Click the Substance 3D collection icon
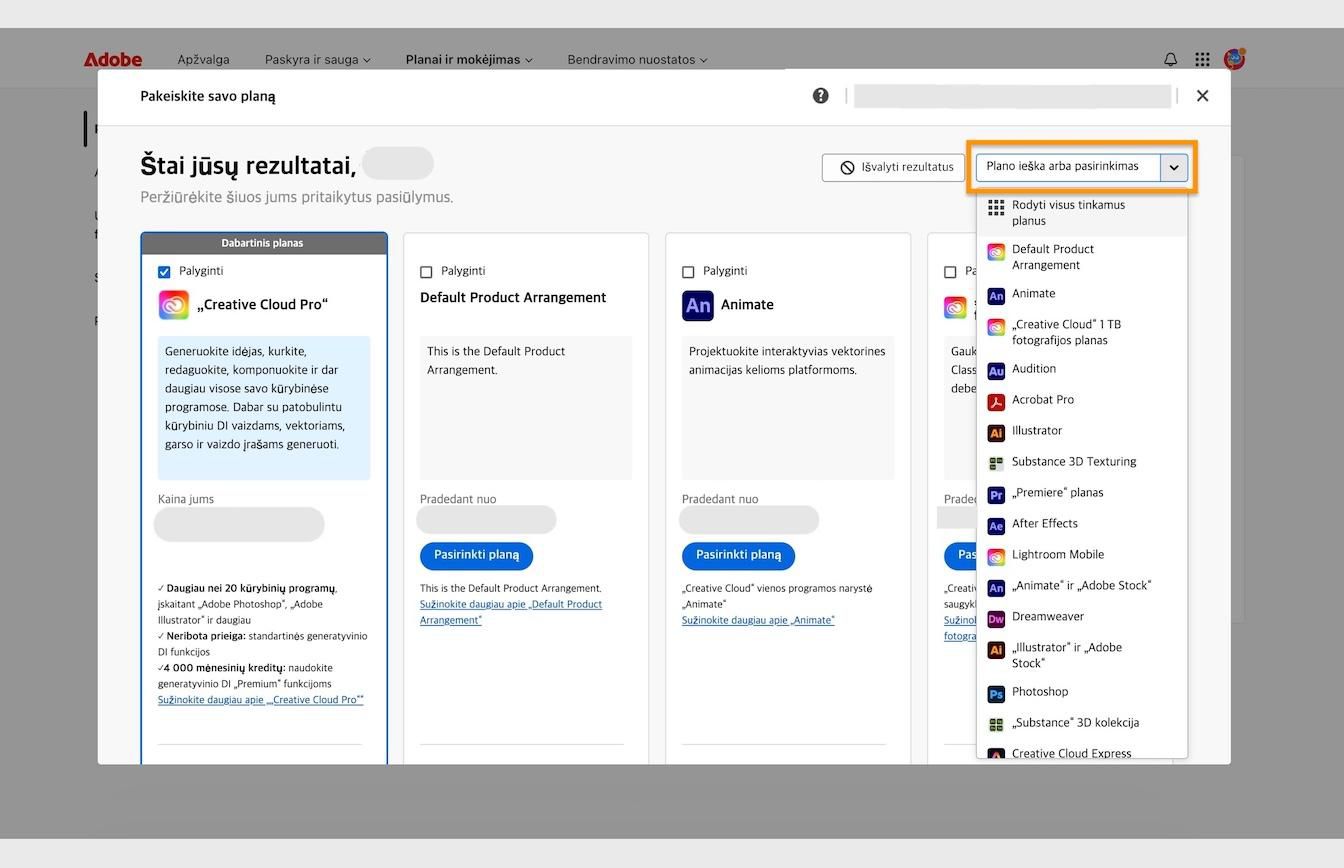The width and height of the screenshot is (1344, 868). click(x=996, y=725)
